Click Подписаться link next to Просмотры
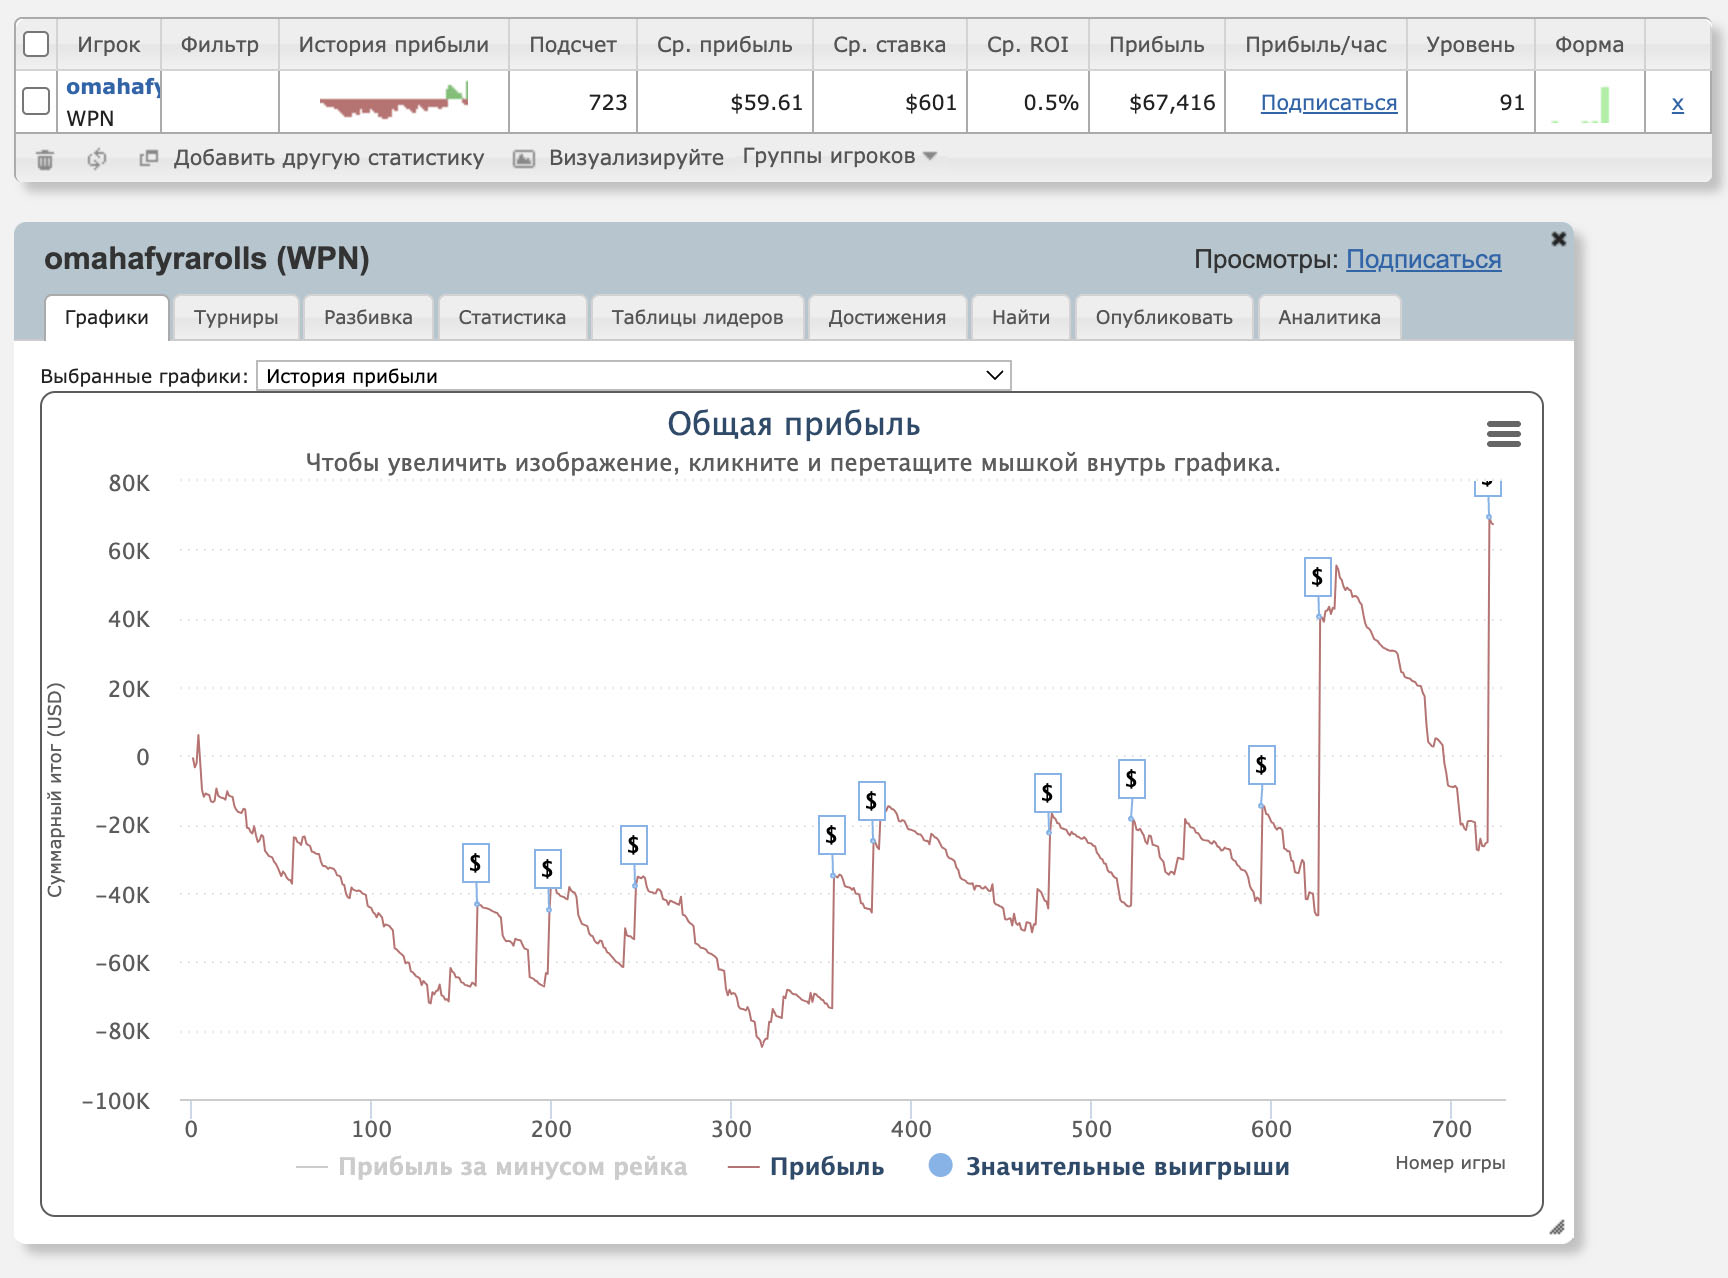The width and height of the screenshot is (1728, 1278). point(1423,260)
